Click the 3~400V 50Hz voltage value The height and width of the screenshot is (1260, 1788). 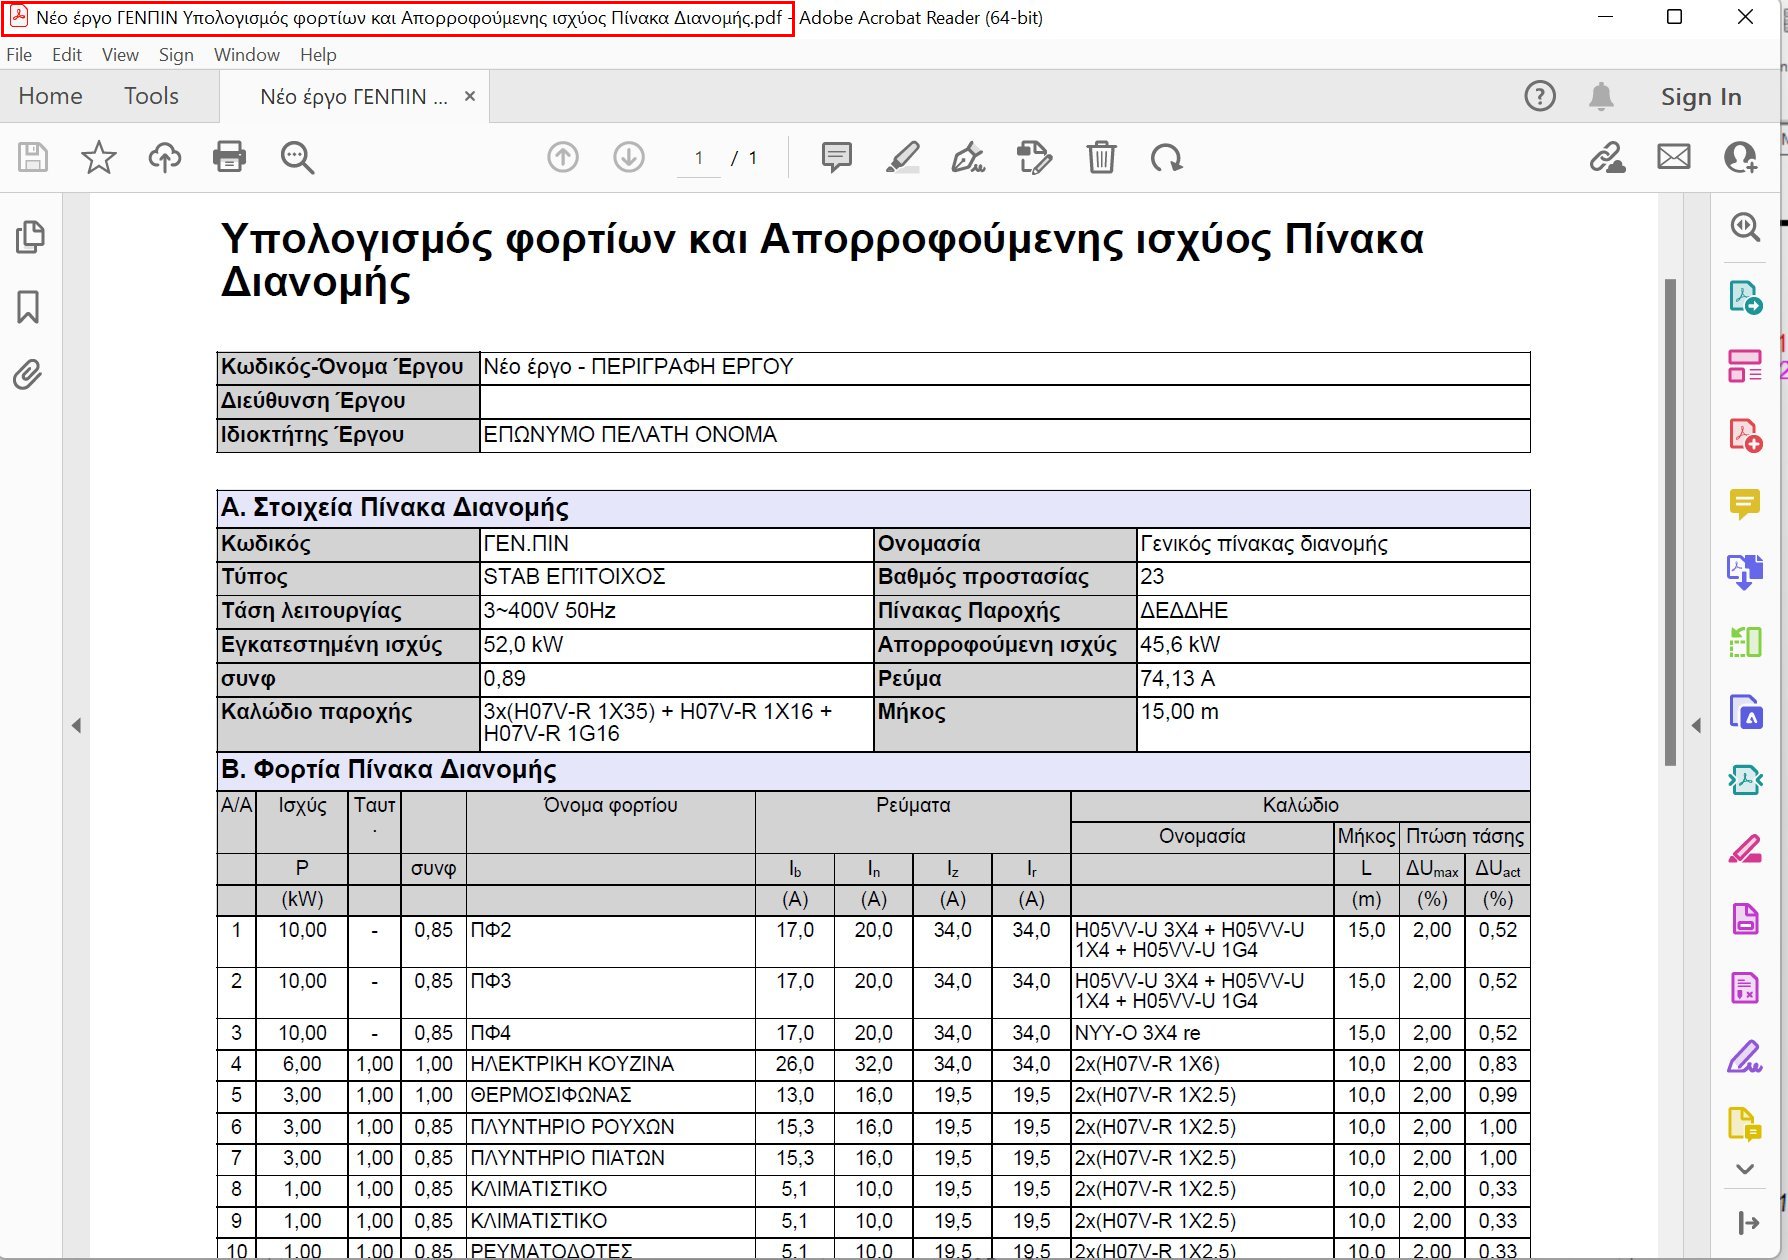[549, 610]
